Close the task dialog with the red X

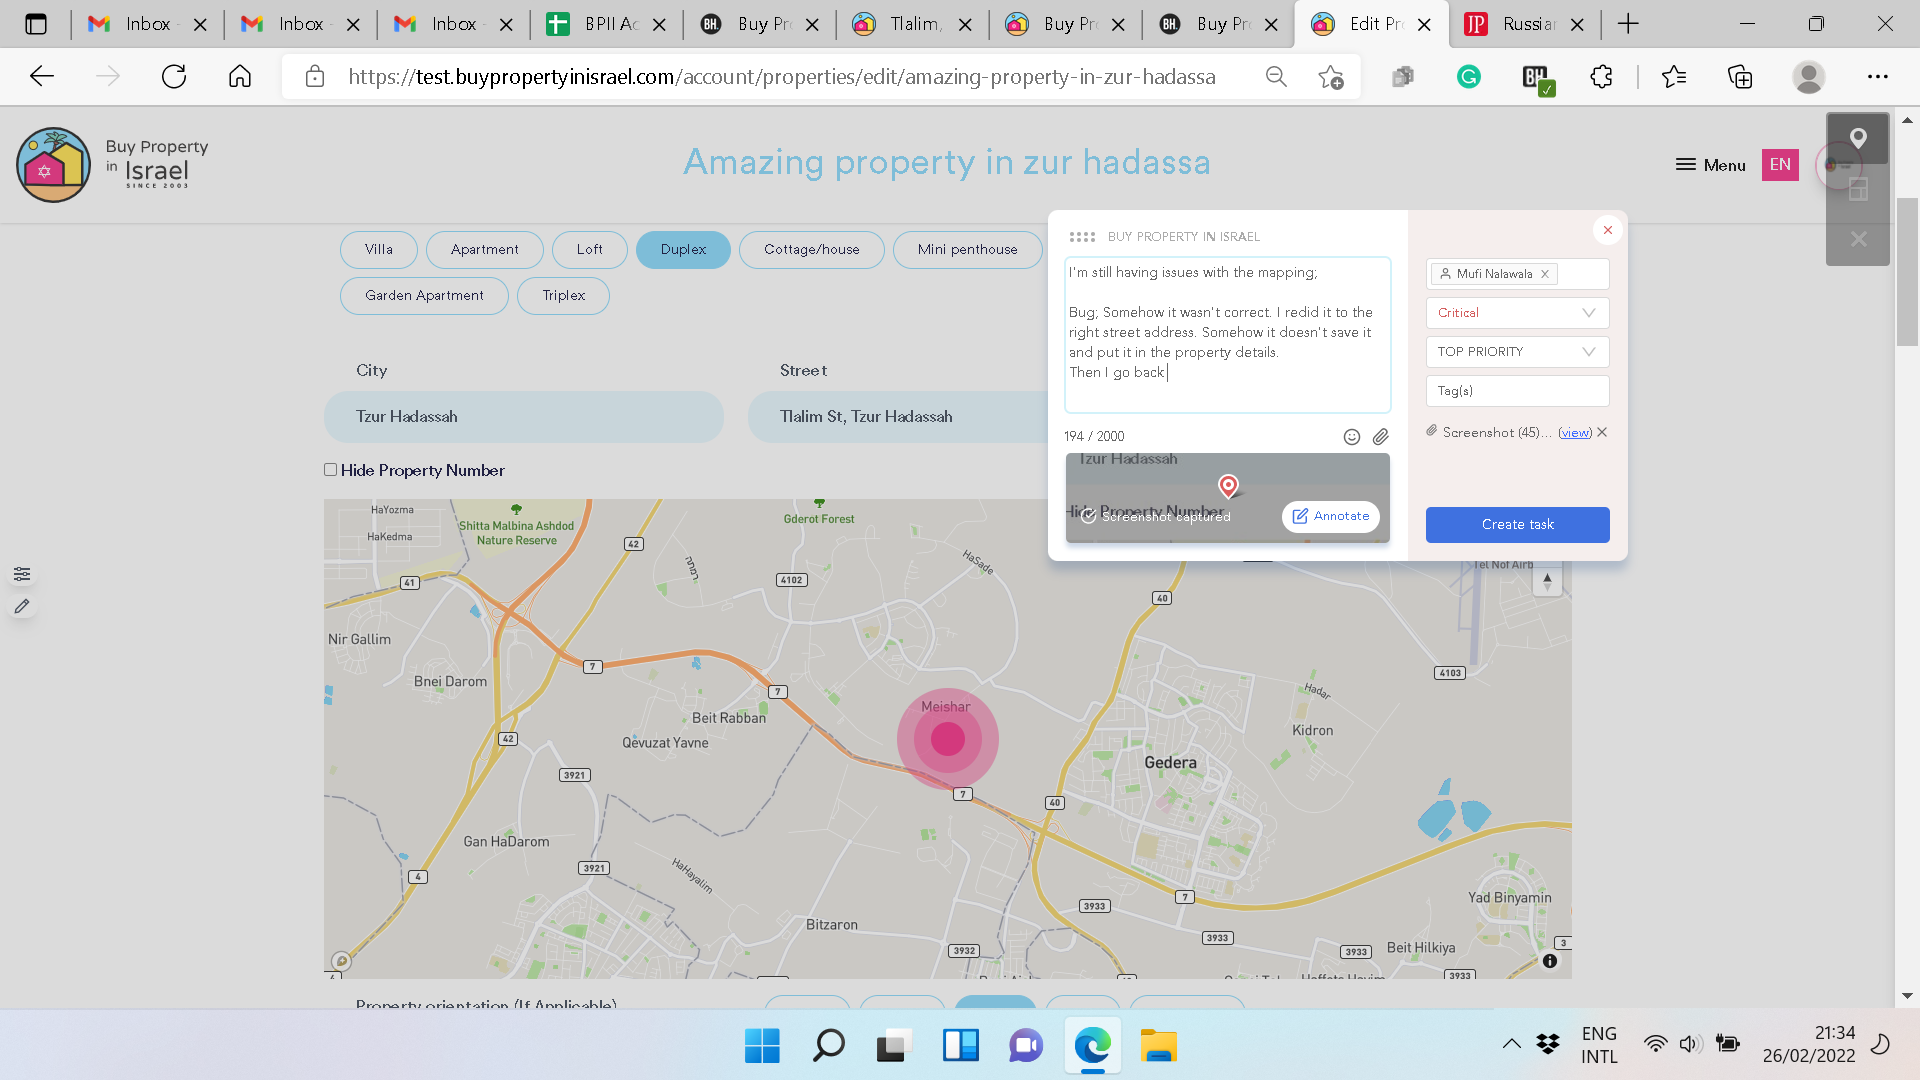pos(1607,231)
